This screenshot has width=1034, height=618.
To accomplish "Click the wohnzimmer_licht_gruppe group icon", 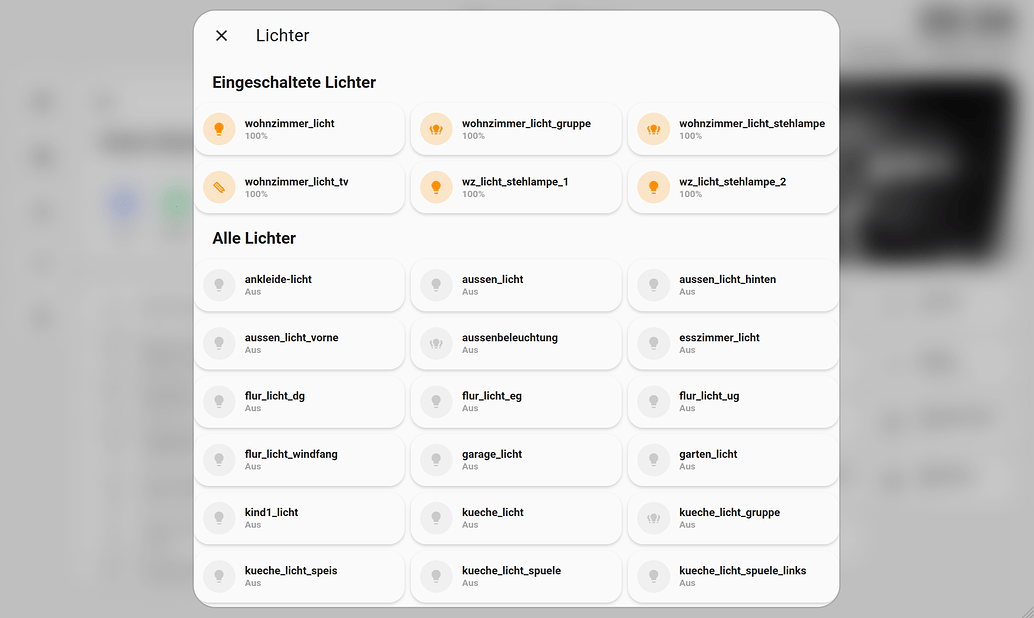I will click(x=436, y=129).
